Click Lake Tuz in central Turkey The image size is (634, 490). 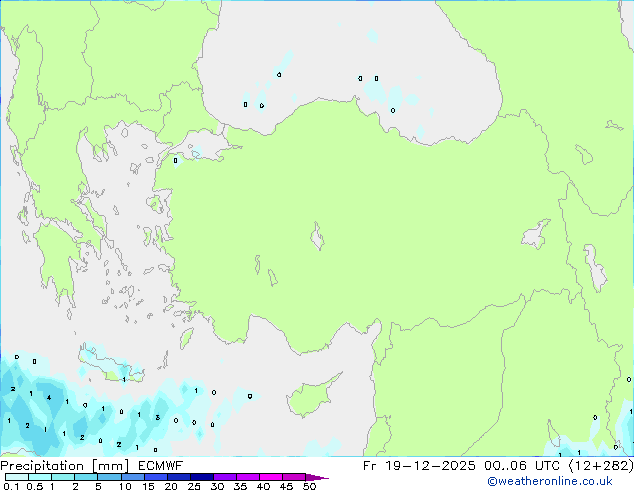[317, 237]
